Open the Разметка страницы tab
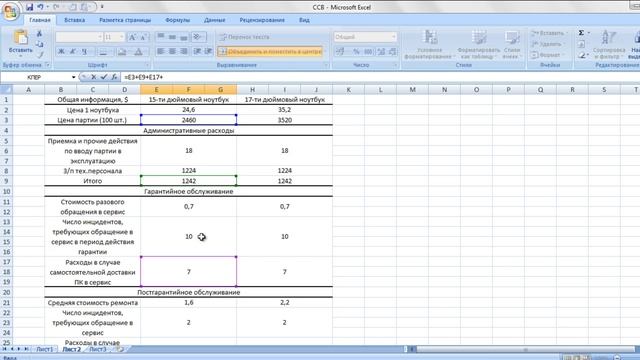Image resolution: width=640 pixels, height=360 pixels. [125, 20]
